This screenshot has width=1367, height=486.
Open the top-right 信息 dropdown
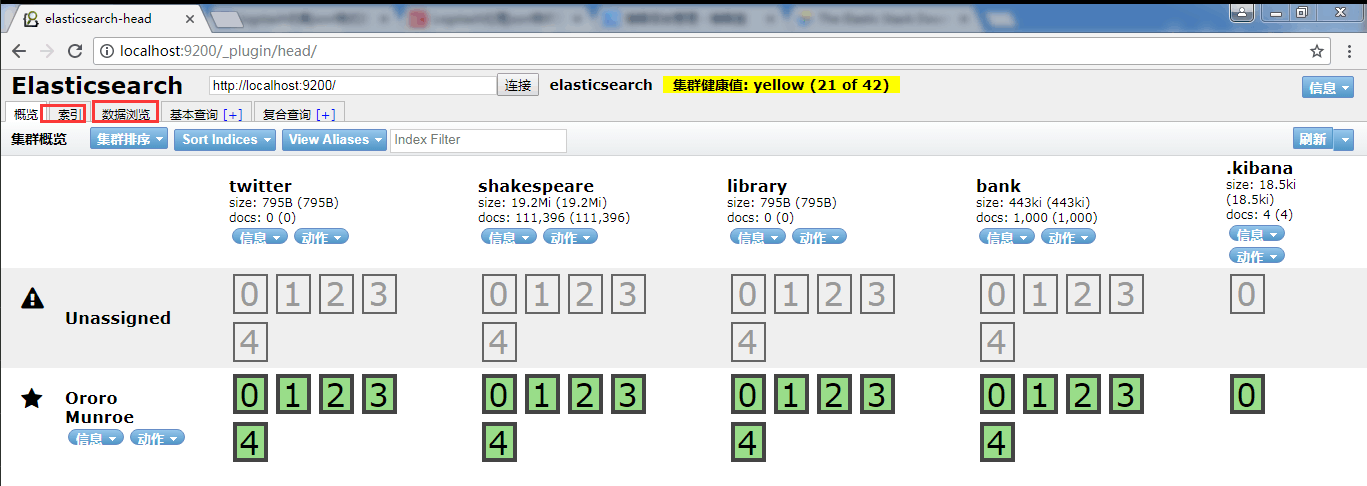1328,87
